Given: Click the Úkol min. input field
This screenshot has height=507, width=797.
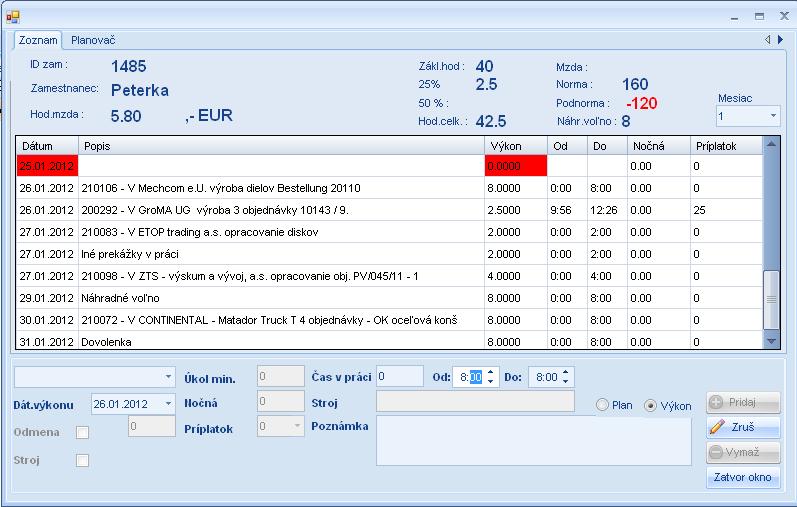Looking at the screenshot, I should [281, 376].
